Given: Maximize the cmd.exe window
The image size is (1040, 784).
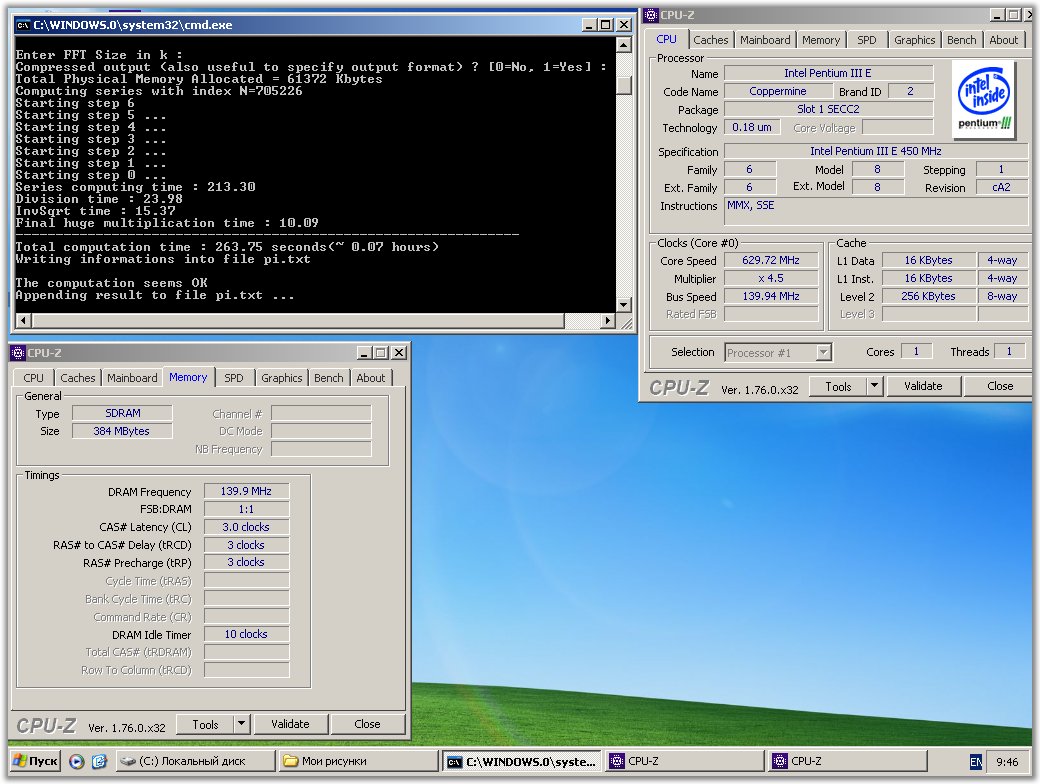Looking at the screenshot, I should pos(606,25).
